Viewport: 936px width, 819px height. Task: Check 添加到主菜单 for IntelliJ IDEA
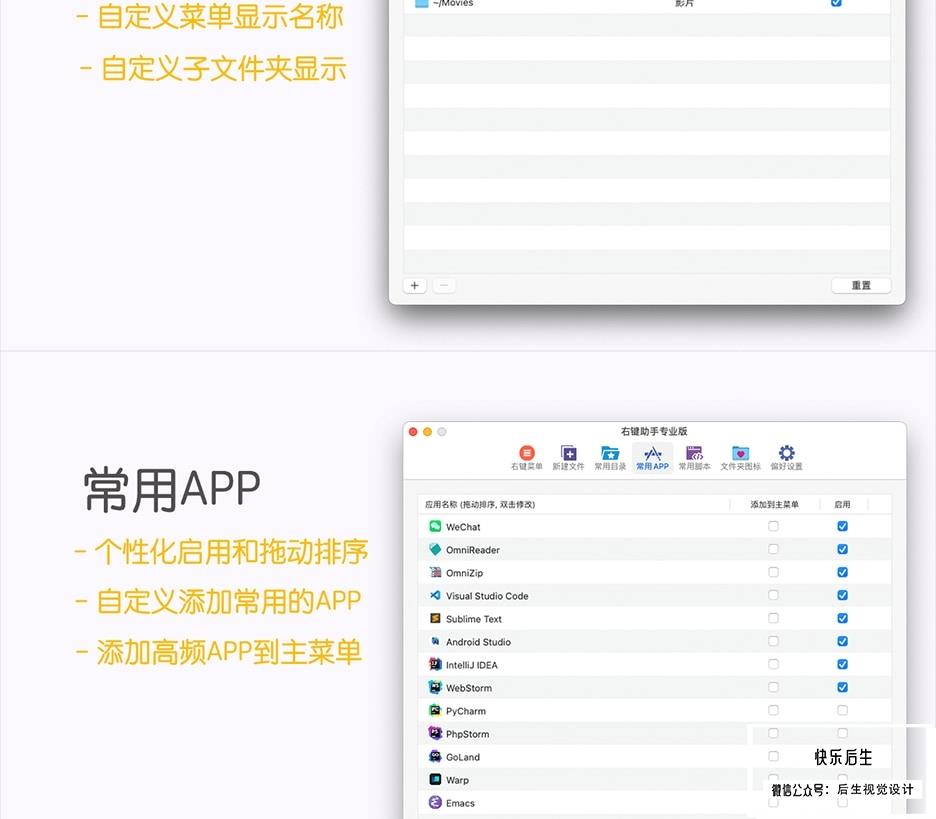coord(773,664)
